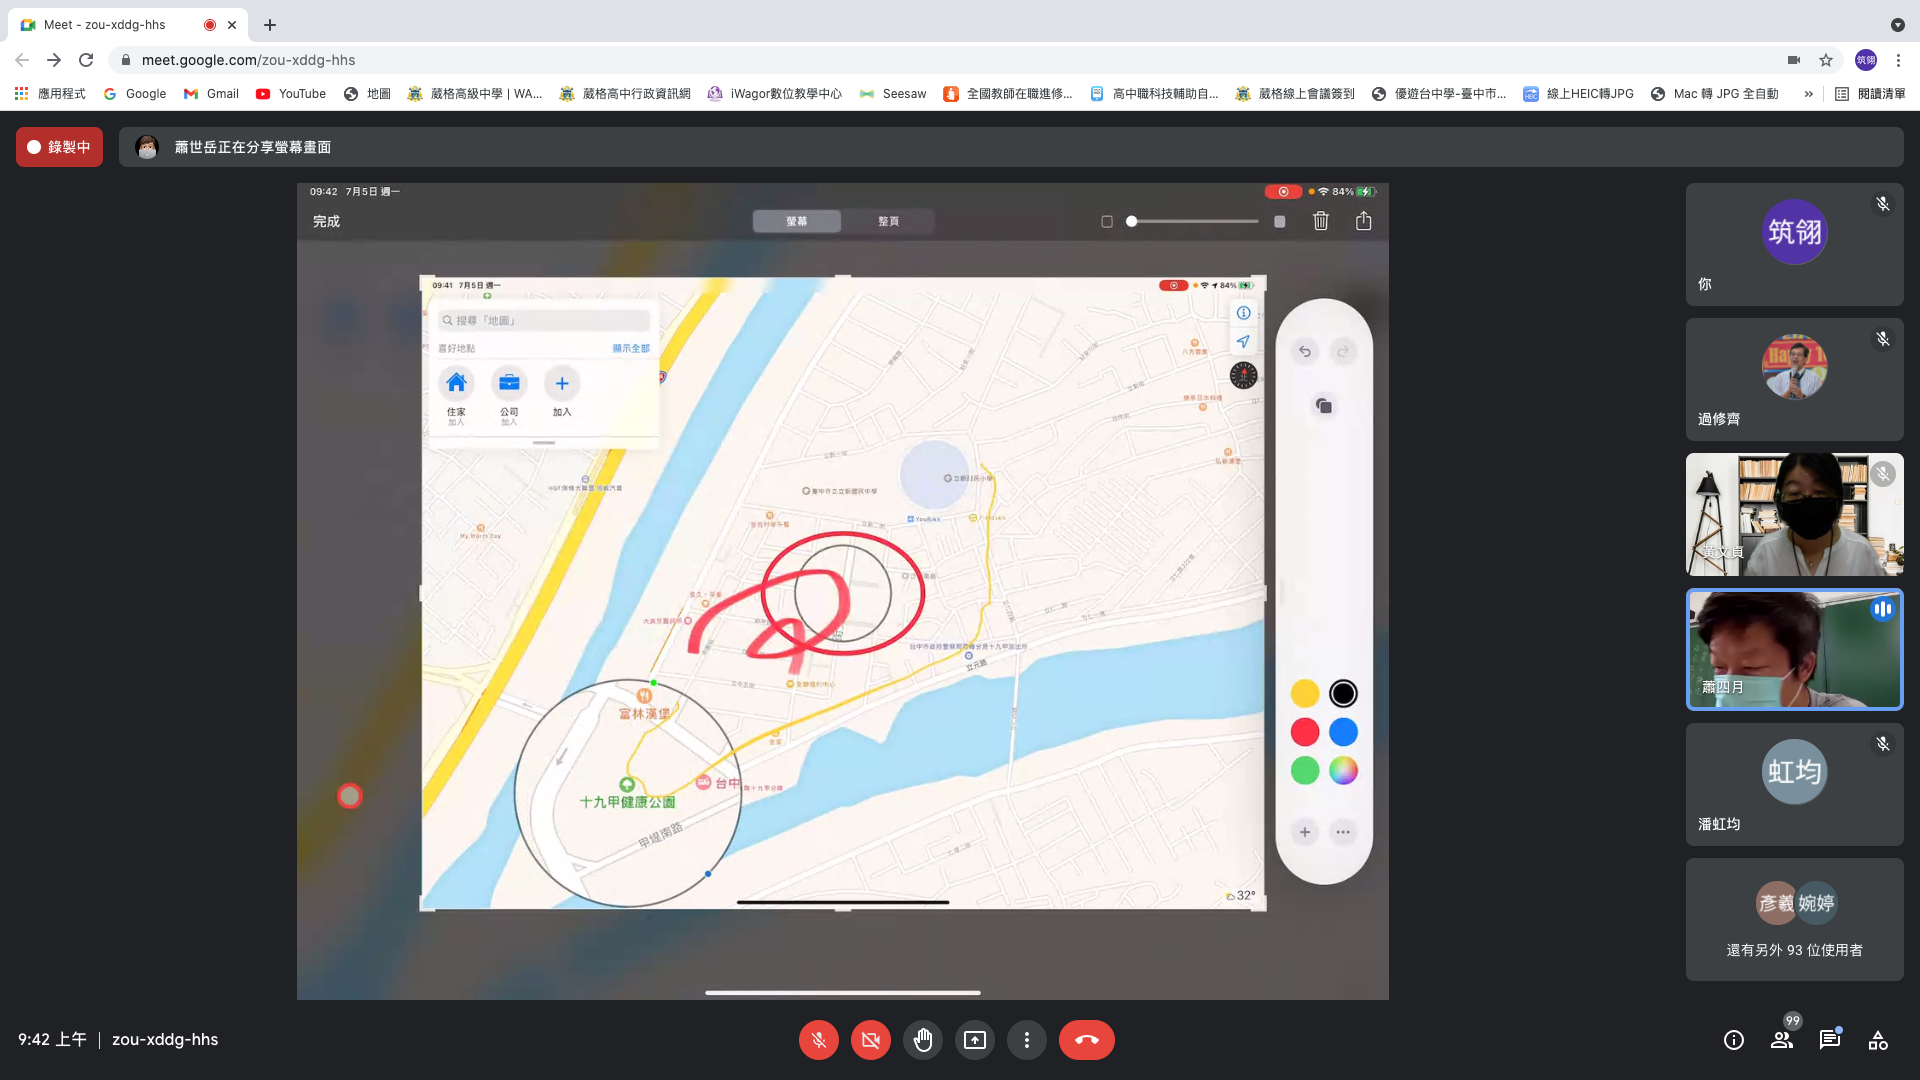The width and height of the screenshot is (1920, 1080).
Task: Click the 還有另外 93 位使用者 tile
Action: [1794, 920]
